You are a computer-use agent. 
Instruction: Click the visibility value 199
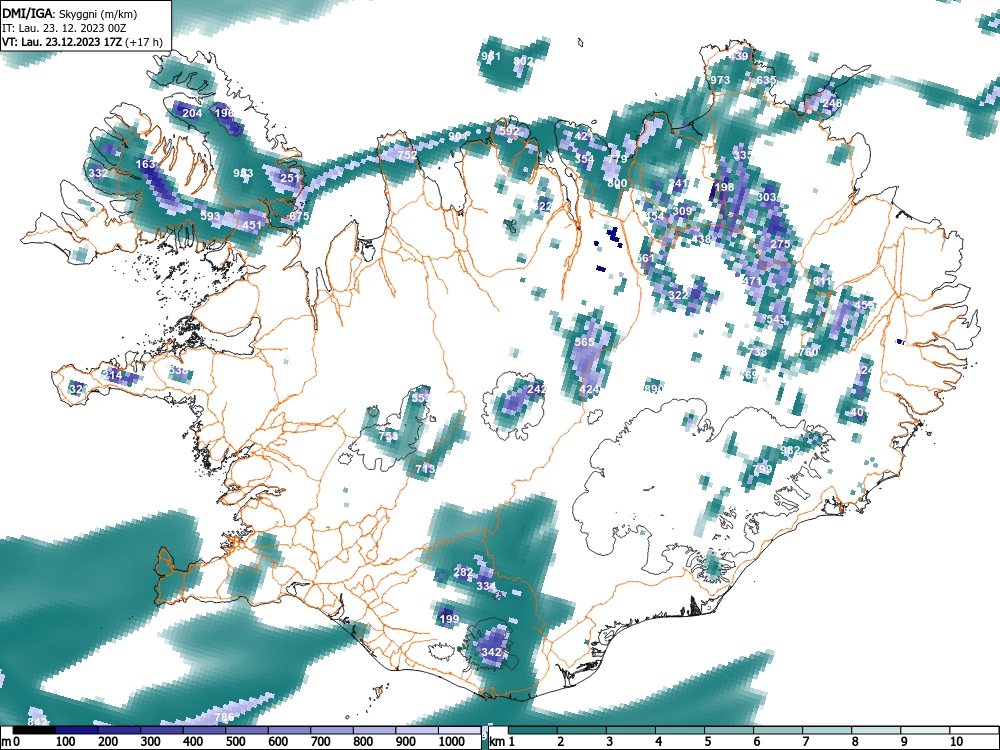point(449,619)
